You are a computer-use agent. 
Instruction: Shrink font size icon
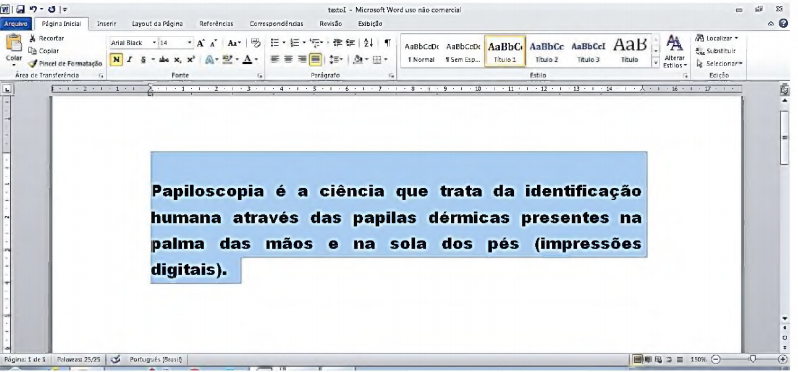(213, 43)
